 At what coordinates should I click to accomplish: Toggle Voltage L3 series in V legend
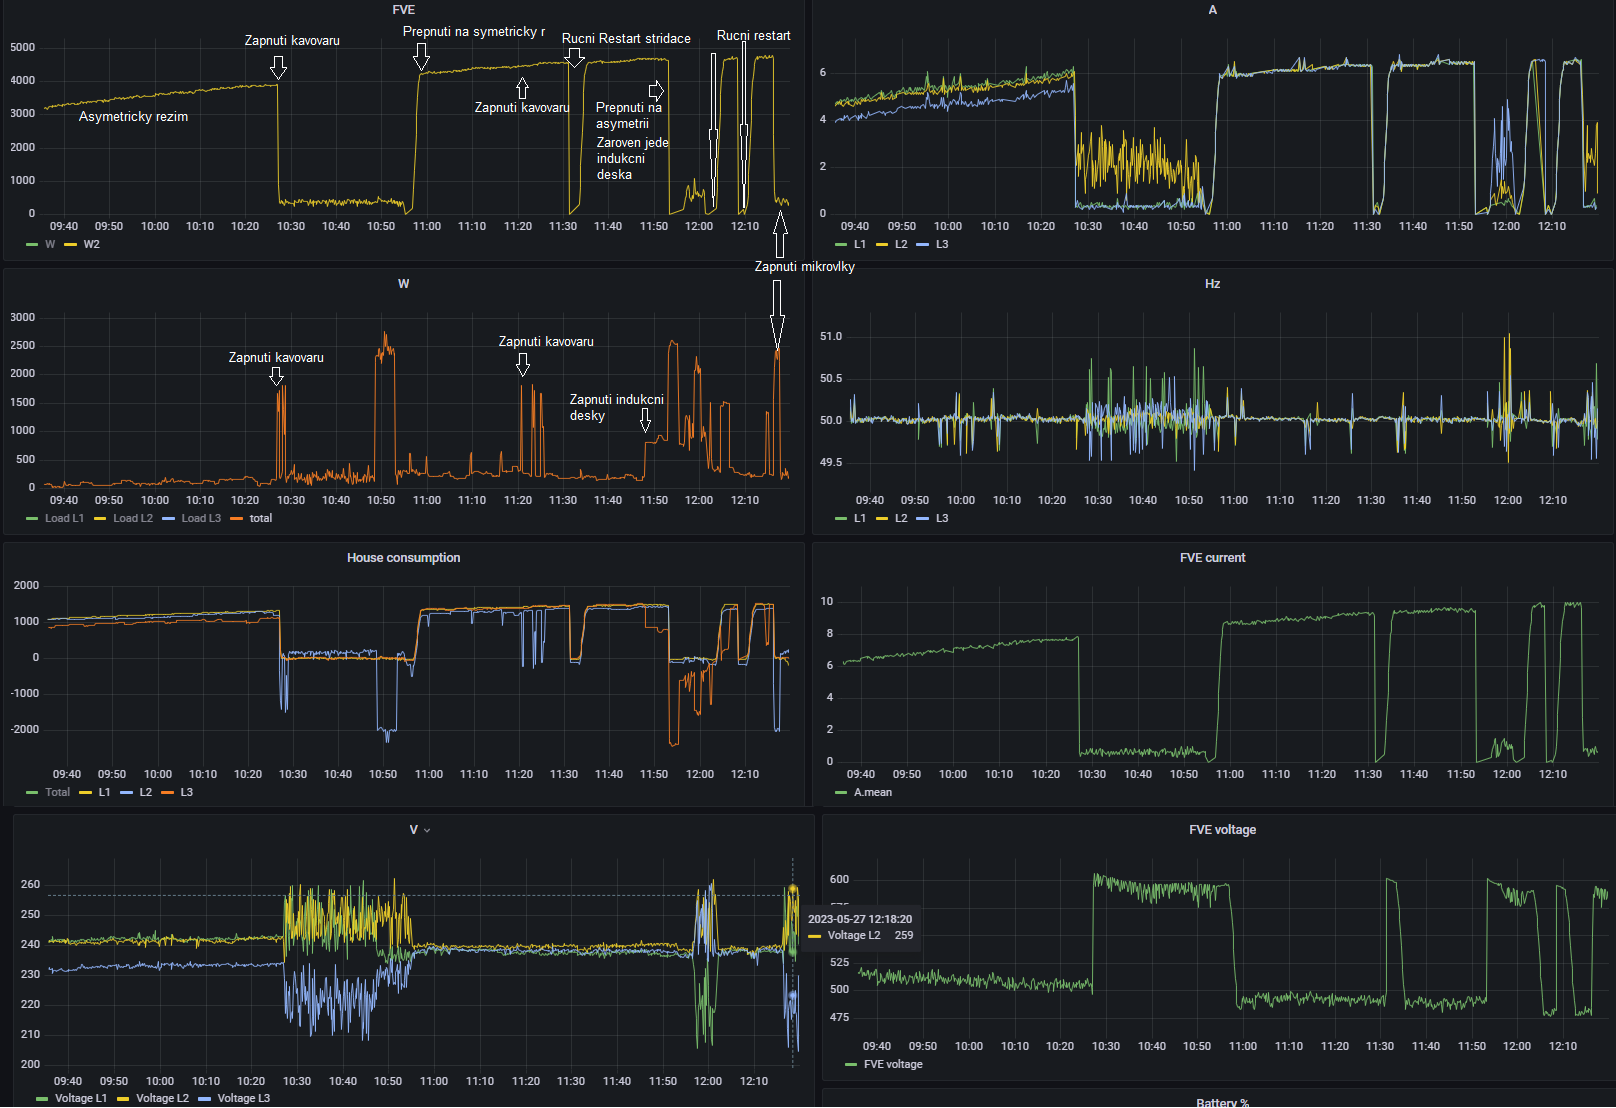244,1098
